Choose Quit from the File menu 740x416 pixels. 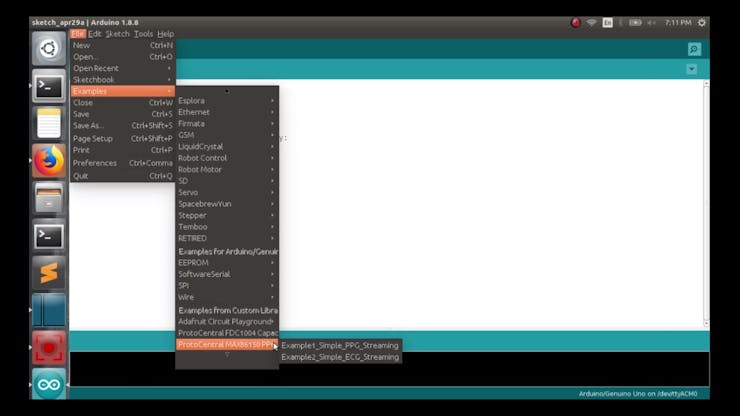coord(123,176)
